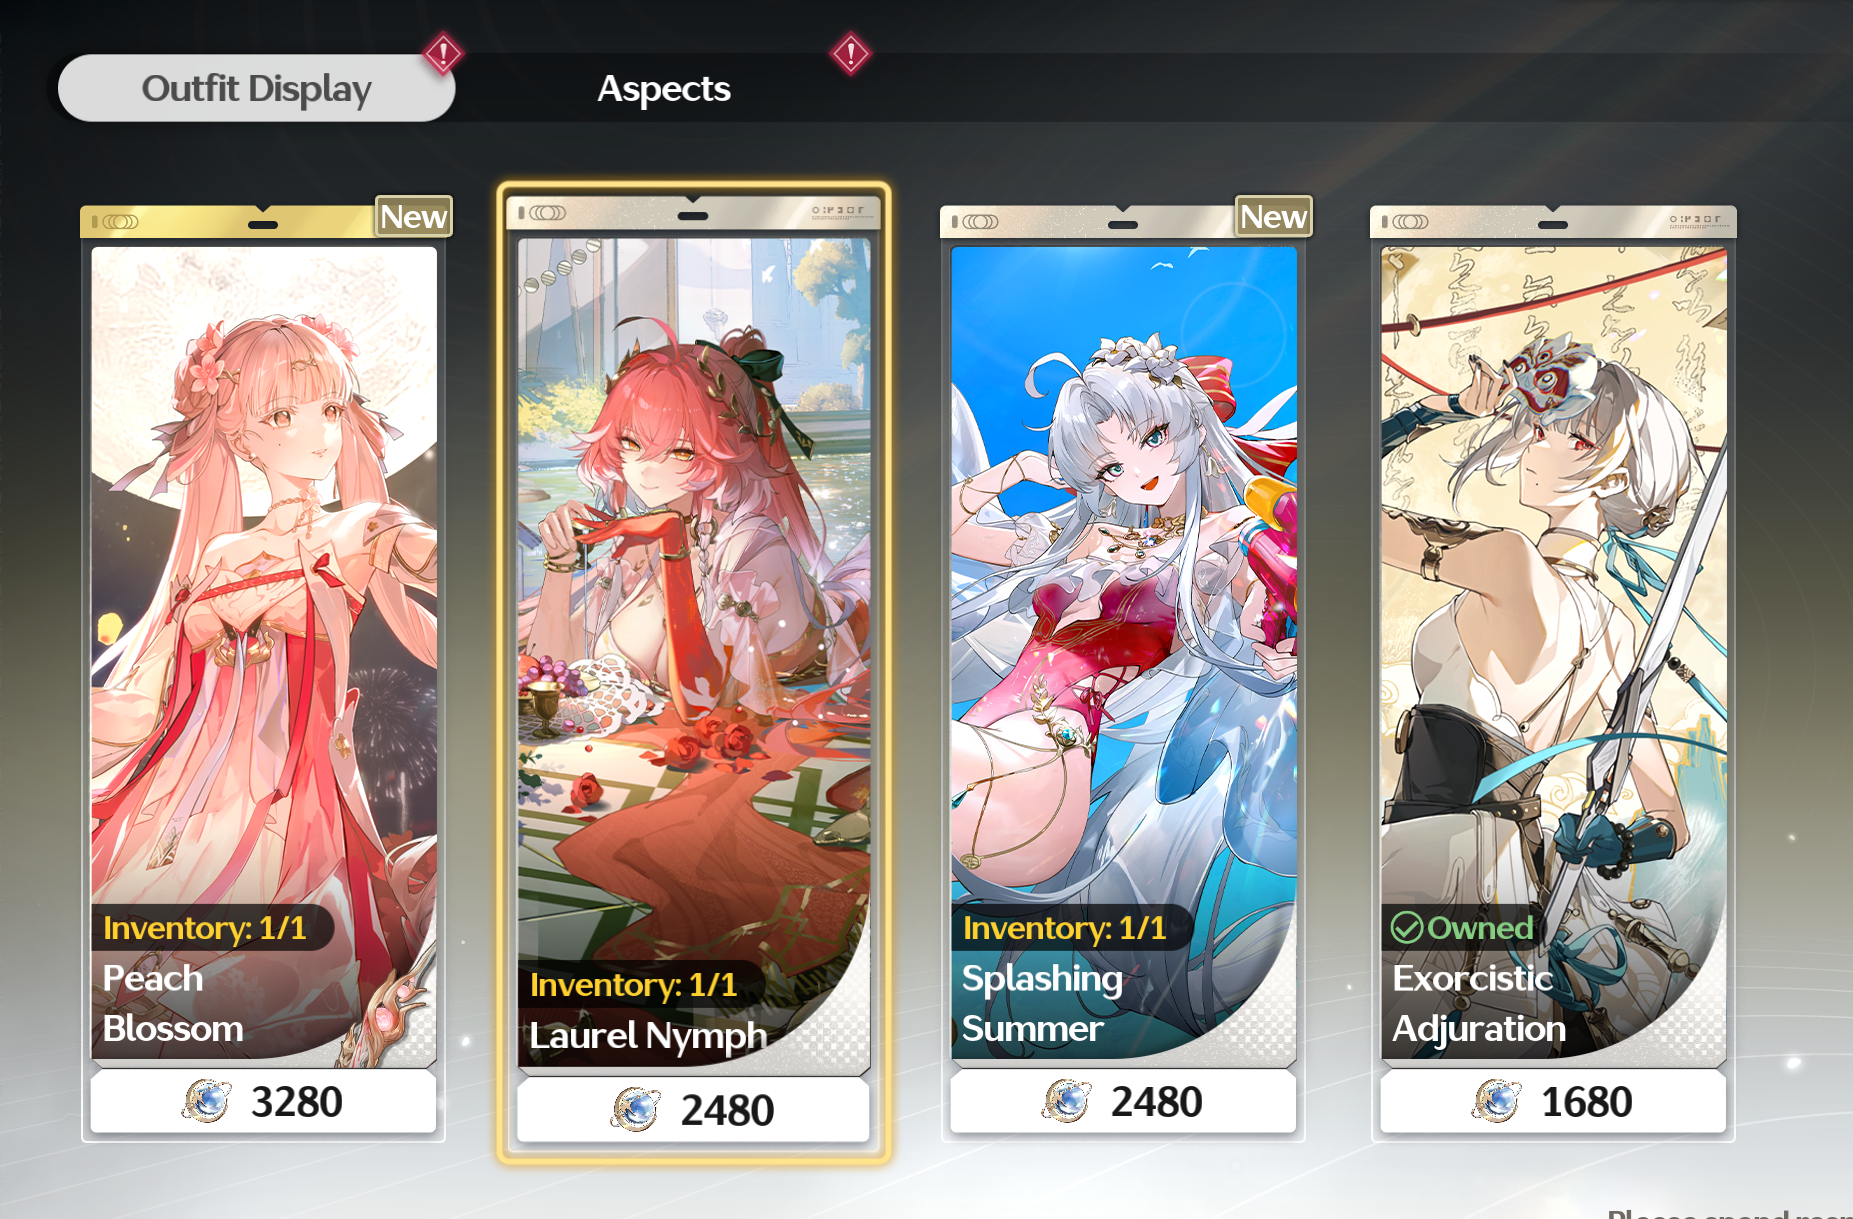1853x1219 pixels.
Task: Click the currency coin icon next to 3280
Action: [207, 1101]
